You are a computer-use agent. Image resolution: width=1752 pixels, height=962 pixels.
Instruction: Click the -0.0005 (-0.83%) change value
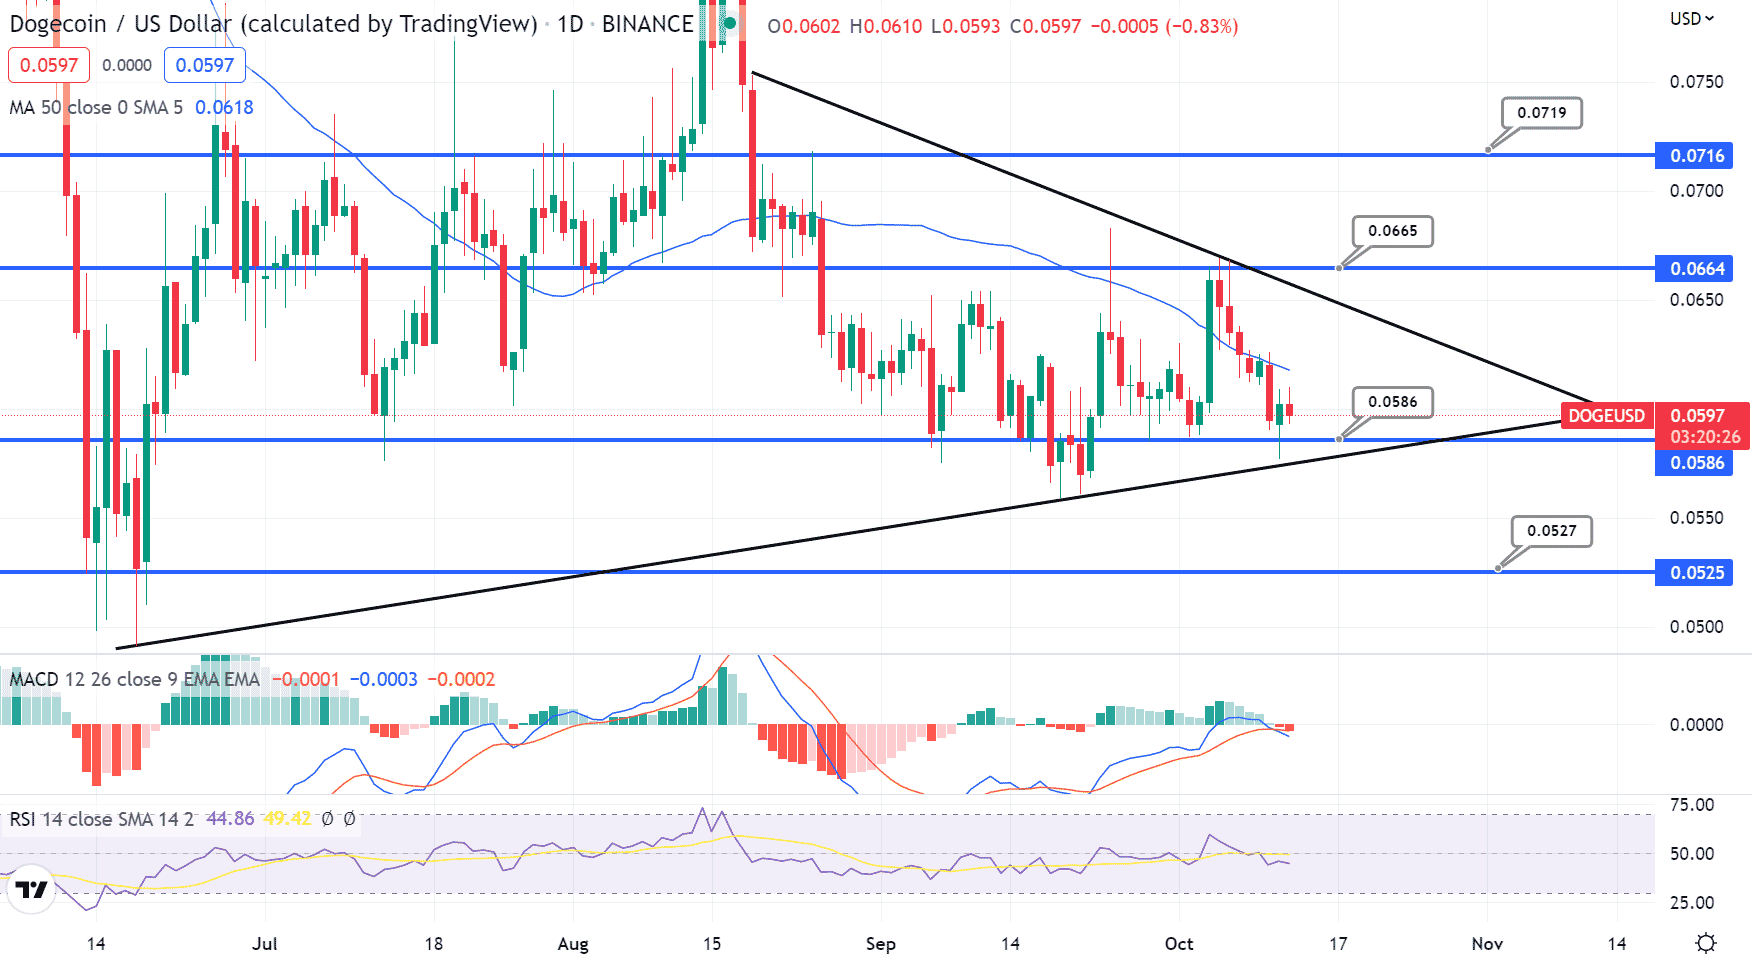pyautogui.click(x=1164, y=26)
